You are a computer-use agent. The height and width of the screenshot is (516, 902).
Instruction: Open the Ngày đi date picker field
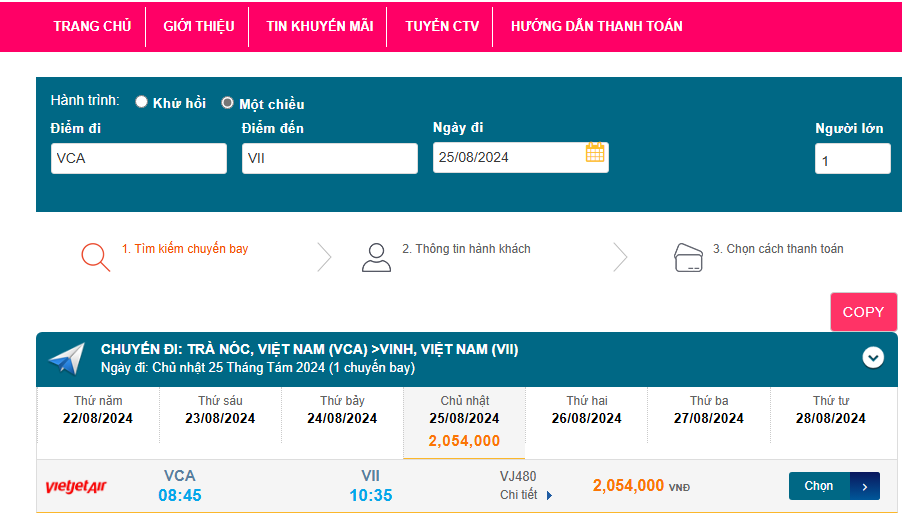508,157
